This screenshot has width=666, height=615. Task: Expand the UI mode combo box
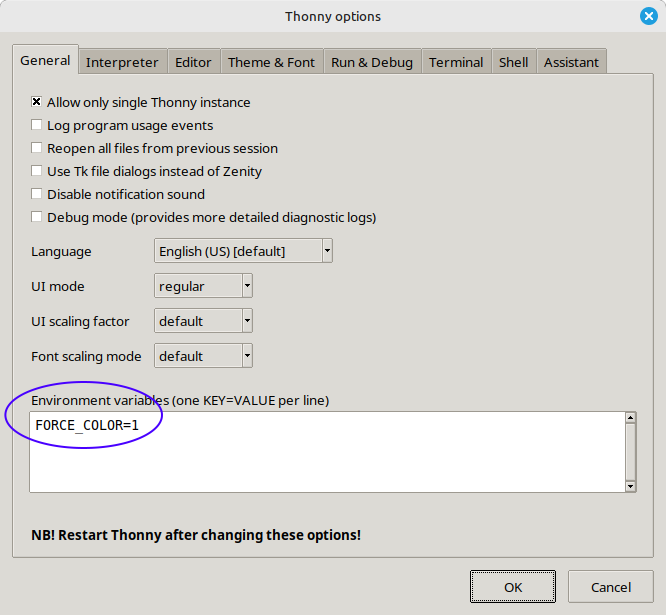[x=203, y=286]
